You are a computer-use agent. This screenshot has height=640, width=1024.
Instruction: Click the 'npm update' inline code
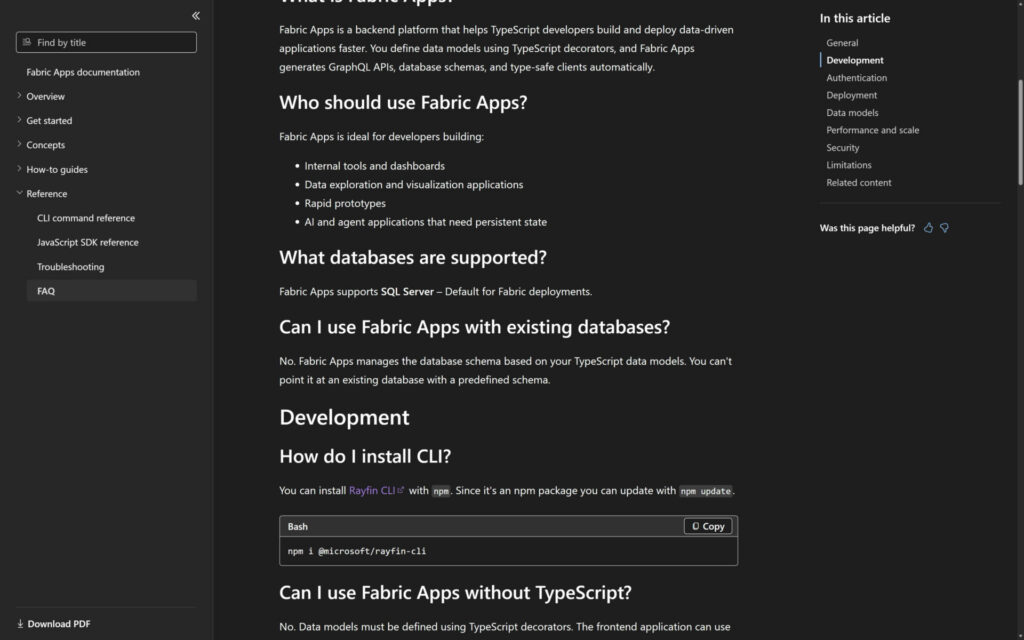point(705,491)
